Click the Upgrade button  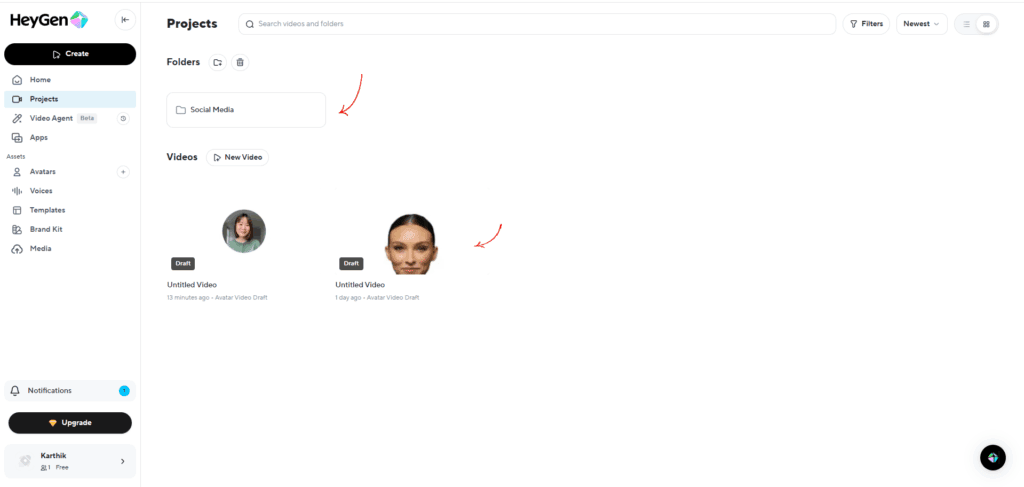pyautogui.click(x=70, y=423)
